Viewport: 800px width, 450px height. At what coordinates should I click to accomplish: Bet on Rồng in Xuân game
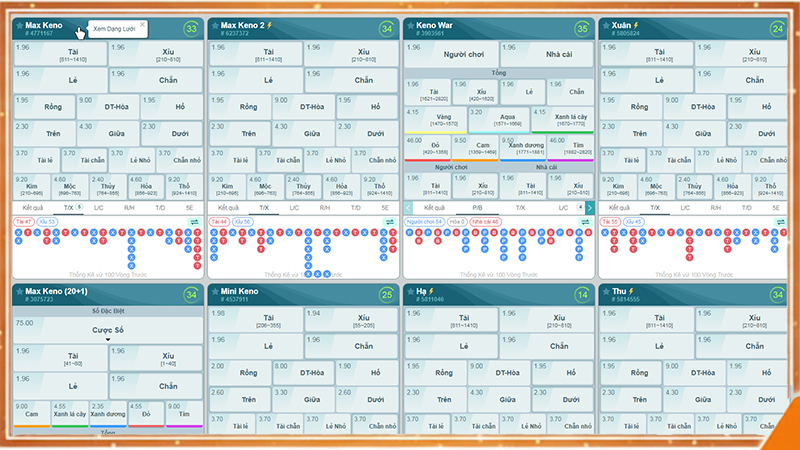(639, 106)
